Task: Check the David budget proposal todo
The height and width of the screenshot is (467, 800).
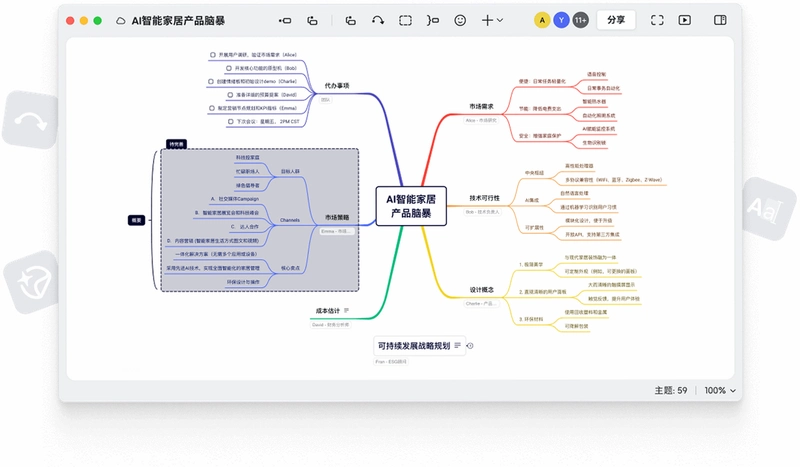Action: tap(230, 95)
